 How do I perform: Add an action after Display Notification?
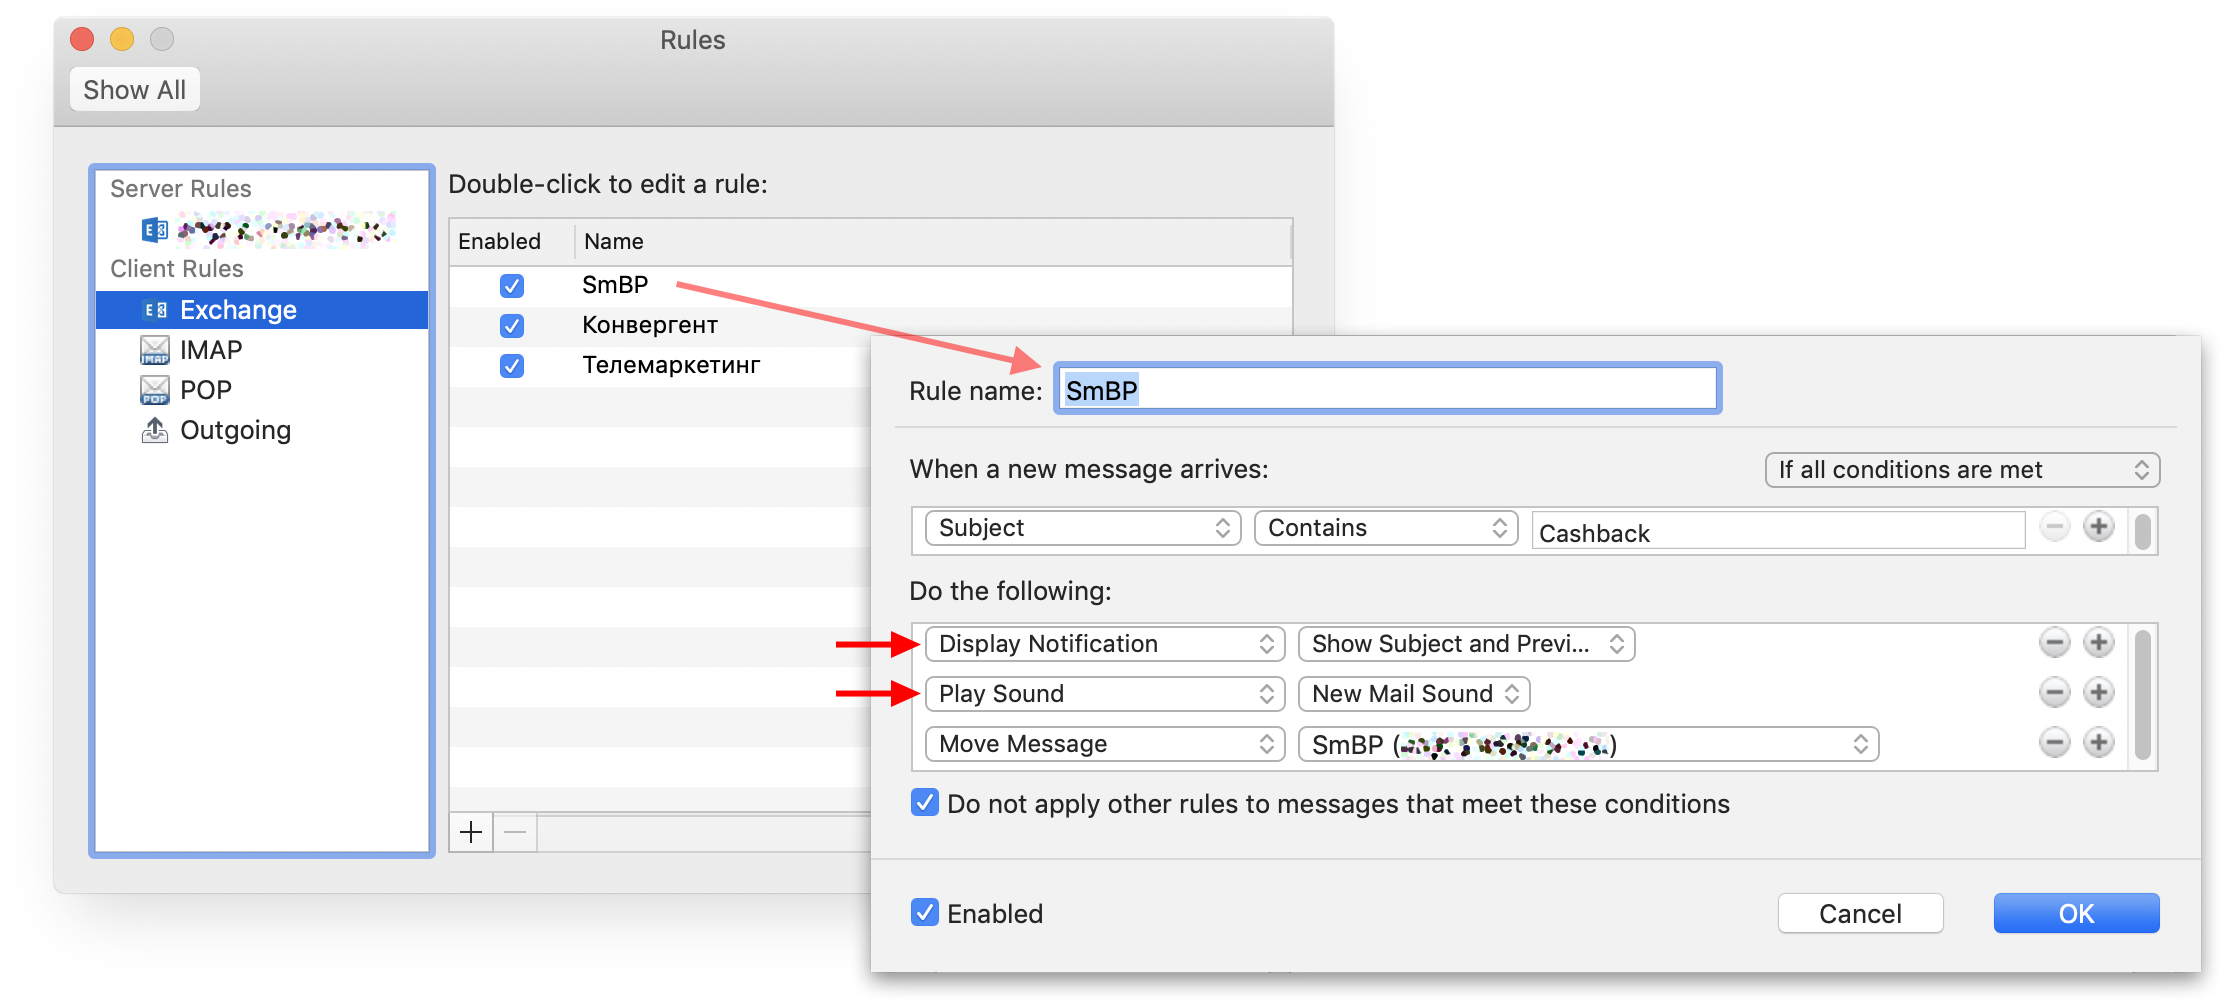(2099, 643)
